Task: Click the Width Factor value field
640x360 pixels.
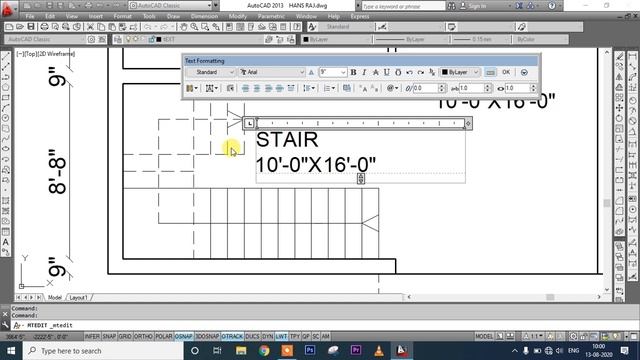Action: point(518,88)
